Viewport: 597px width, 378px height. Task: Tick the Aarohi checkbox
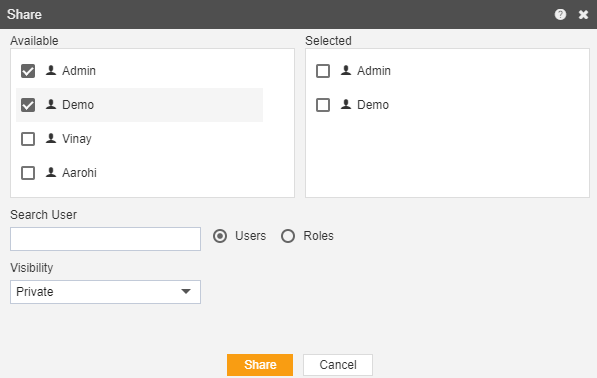tap(28, 173)
